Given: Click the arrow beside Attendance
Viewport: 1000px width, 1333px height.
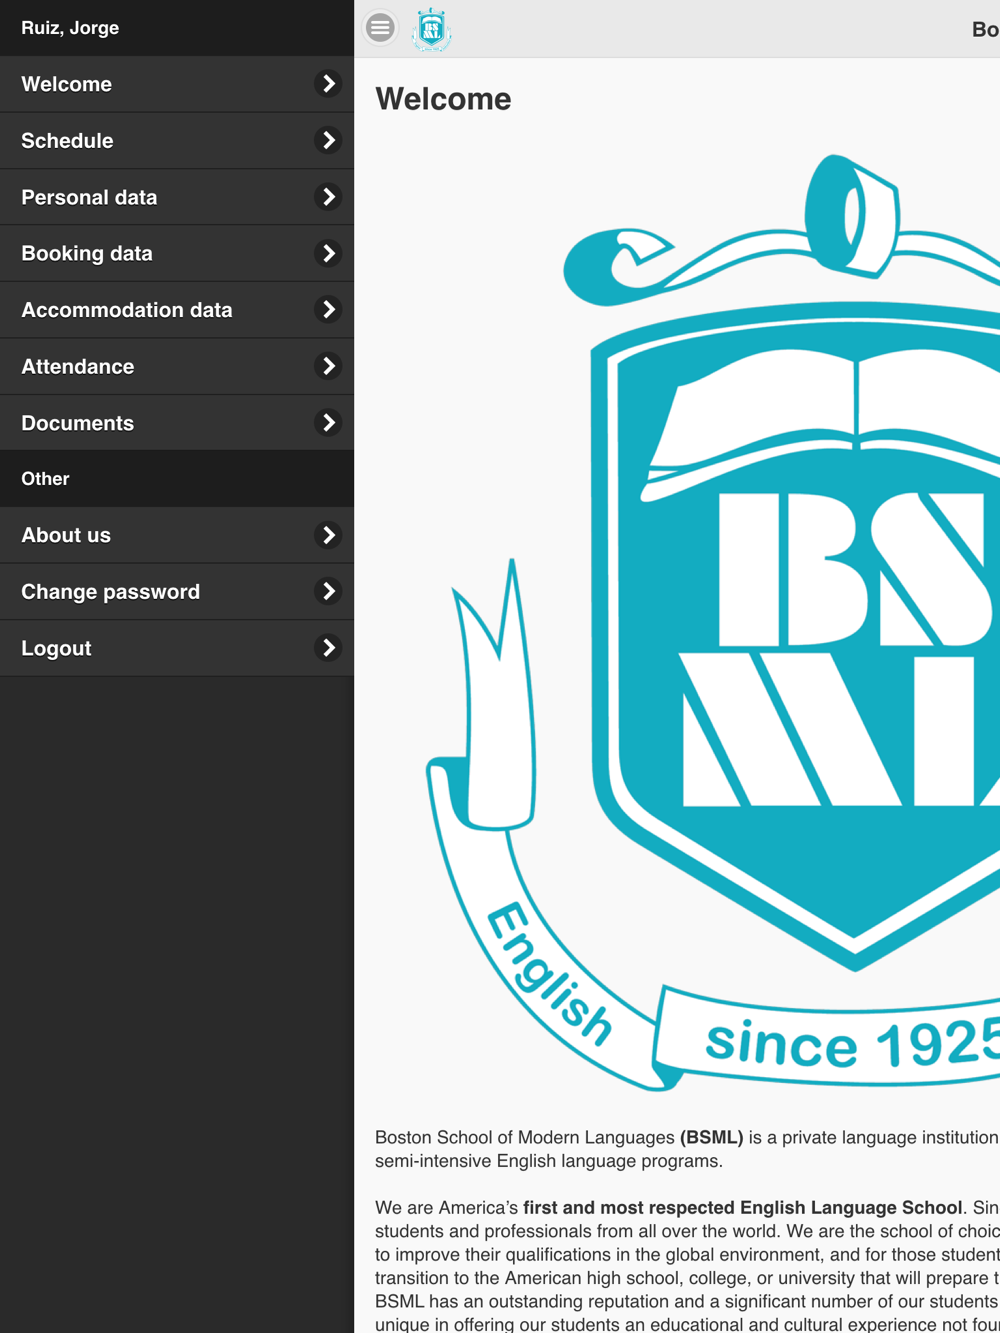Looking at the screenshot, I should pyautogui.click(x=328, y=367).
